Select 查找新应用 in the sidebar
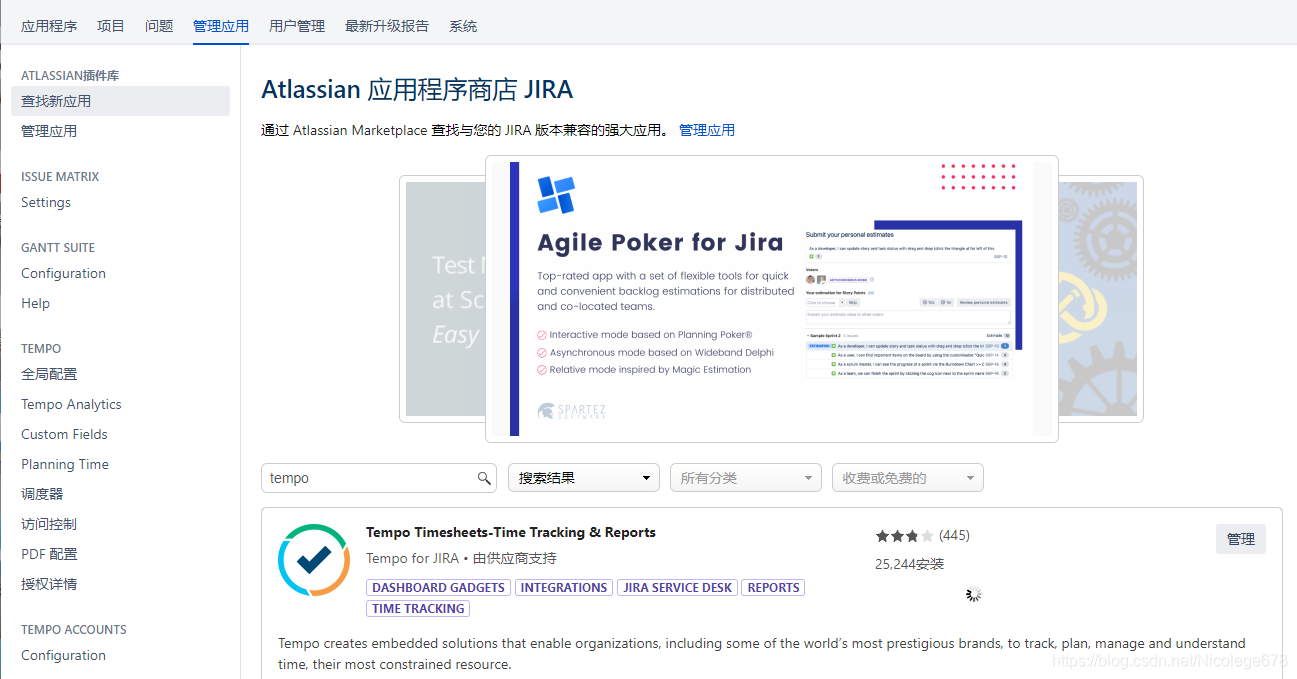This screenshot has width=1297, height=679. coord(120,101)
